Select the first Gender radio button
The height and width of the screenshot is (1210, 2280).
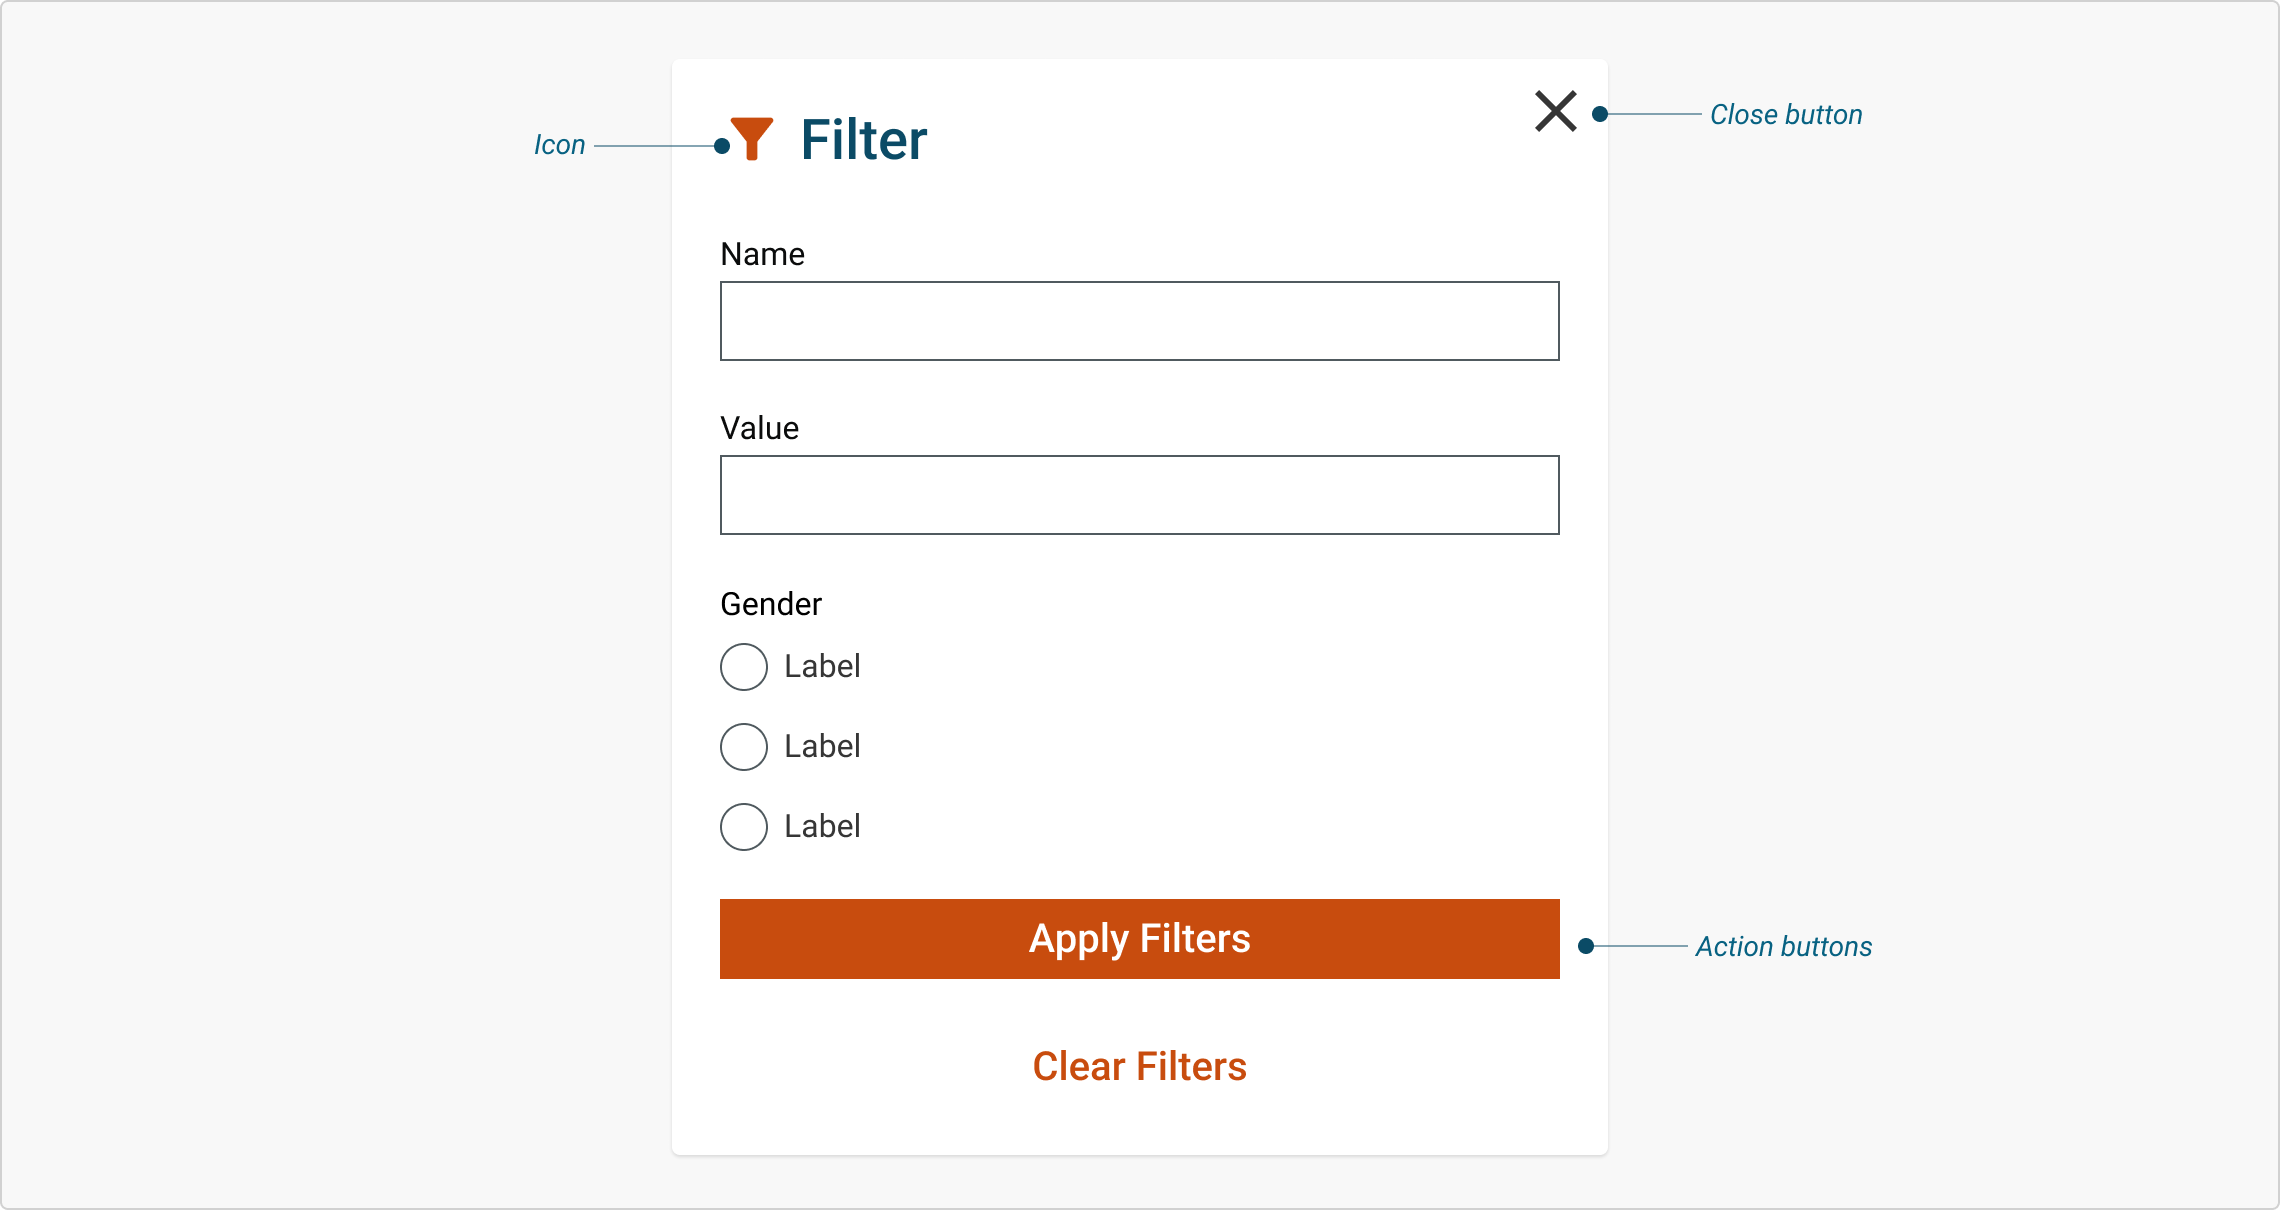[744, 667]
